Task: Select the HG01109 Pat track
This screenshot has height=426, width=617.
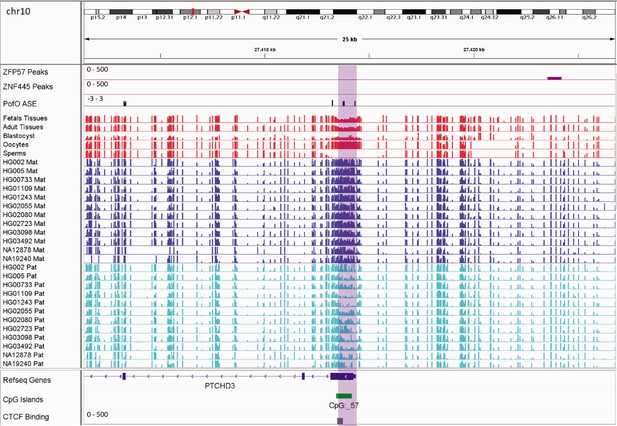Action: pyautogui.click(x=24, y=293)
